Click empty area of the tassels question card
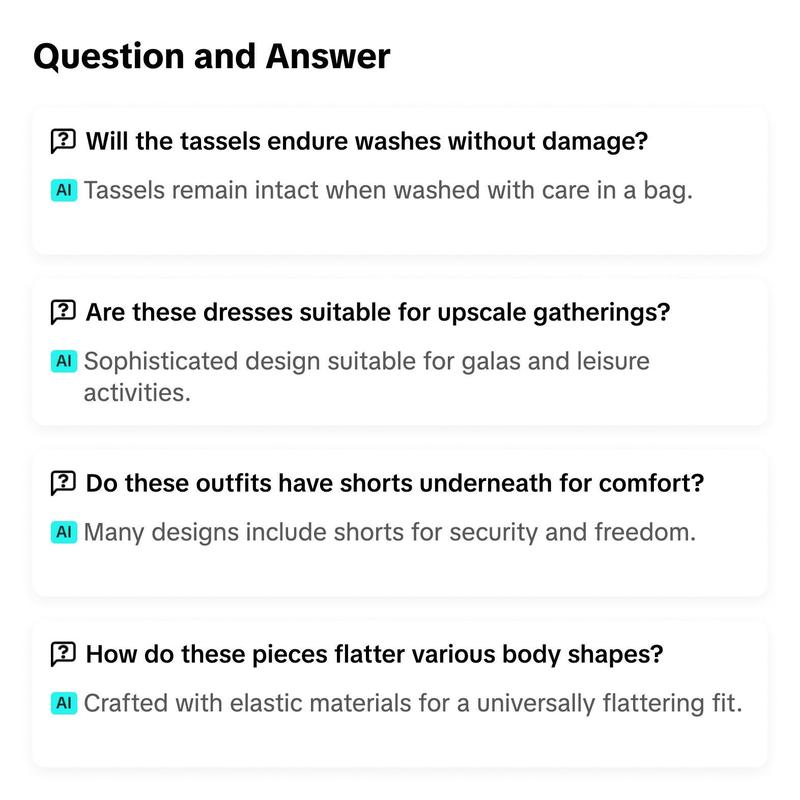 400,230
